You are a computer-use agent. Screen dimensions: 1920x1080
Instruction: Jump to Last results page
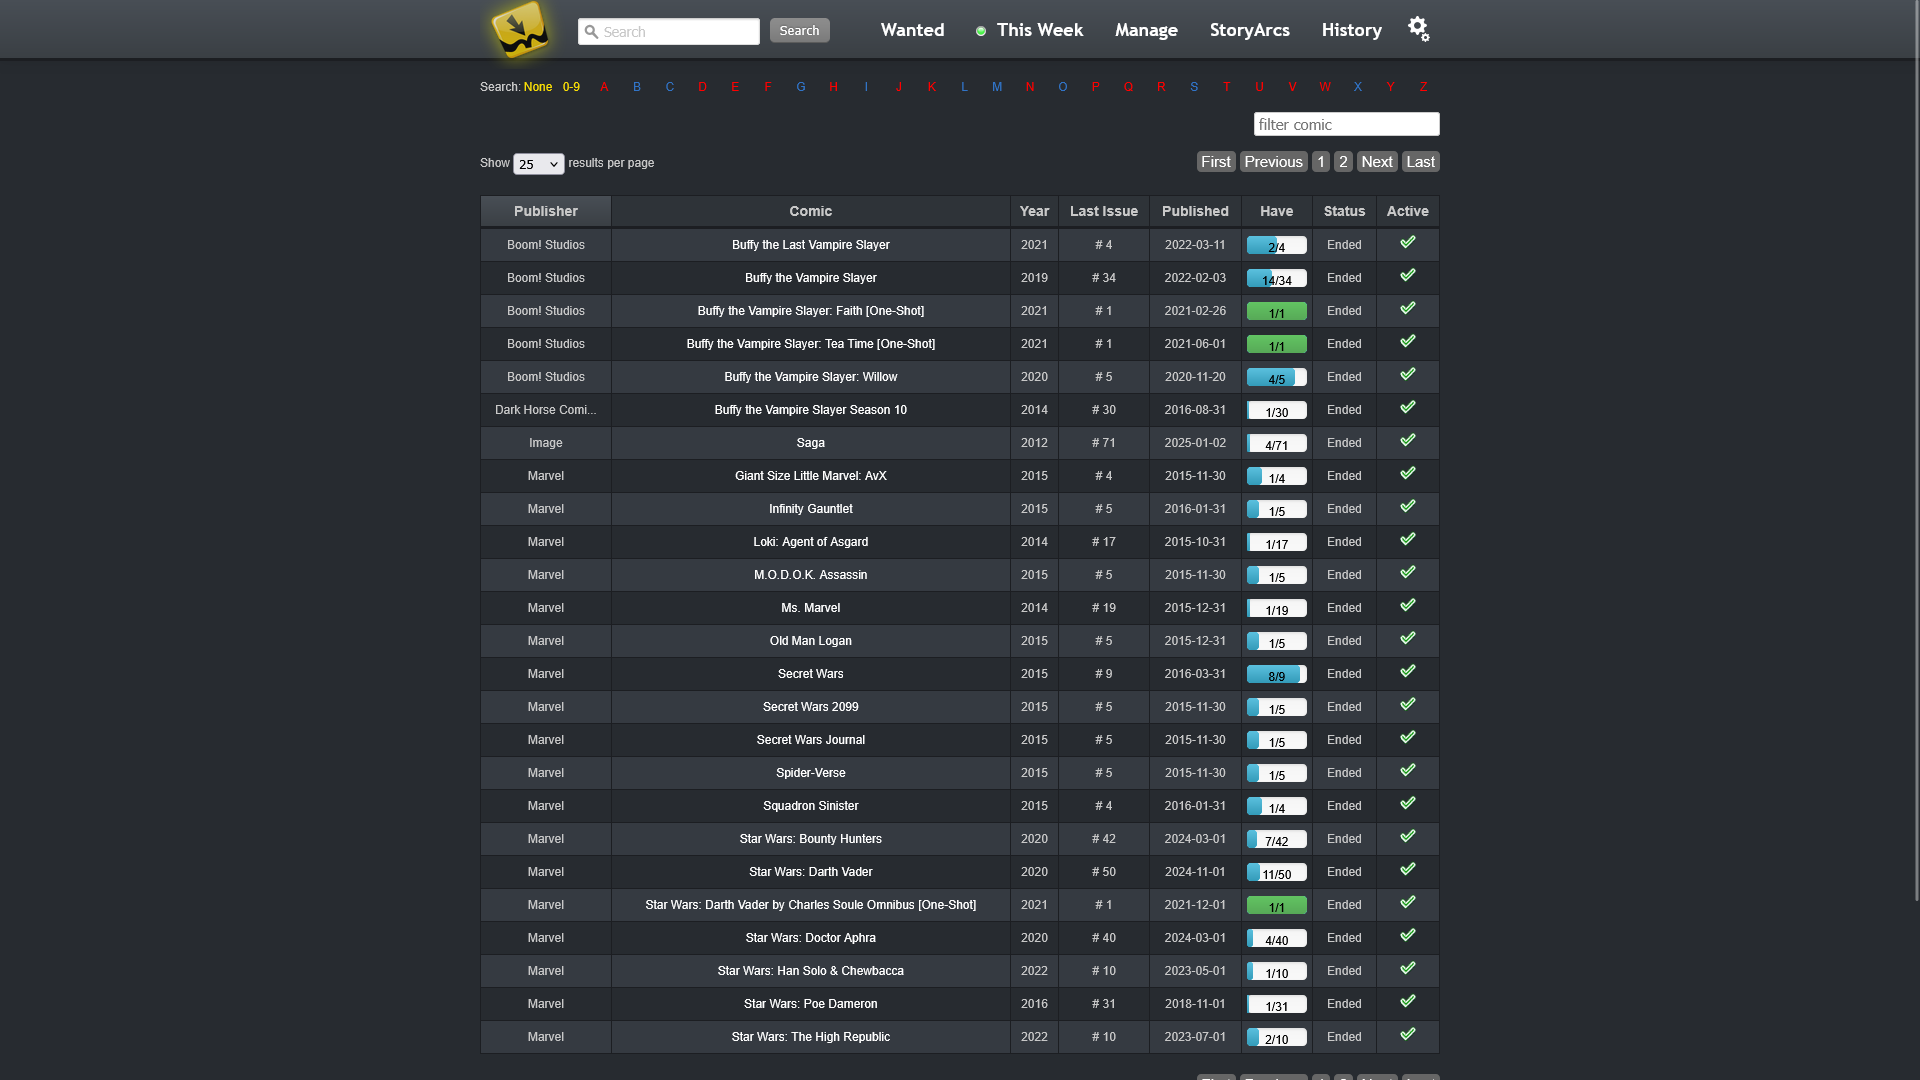[x=1420, y=162]
